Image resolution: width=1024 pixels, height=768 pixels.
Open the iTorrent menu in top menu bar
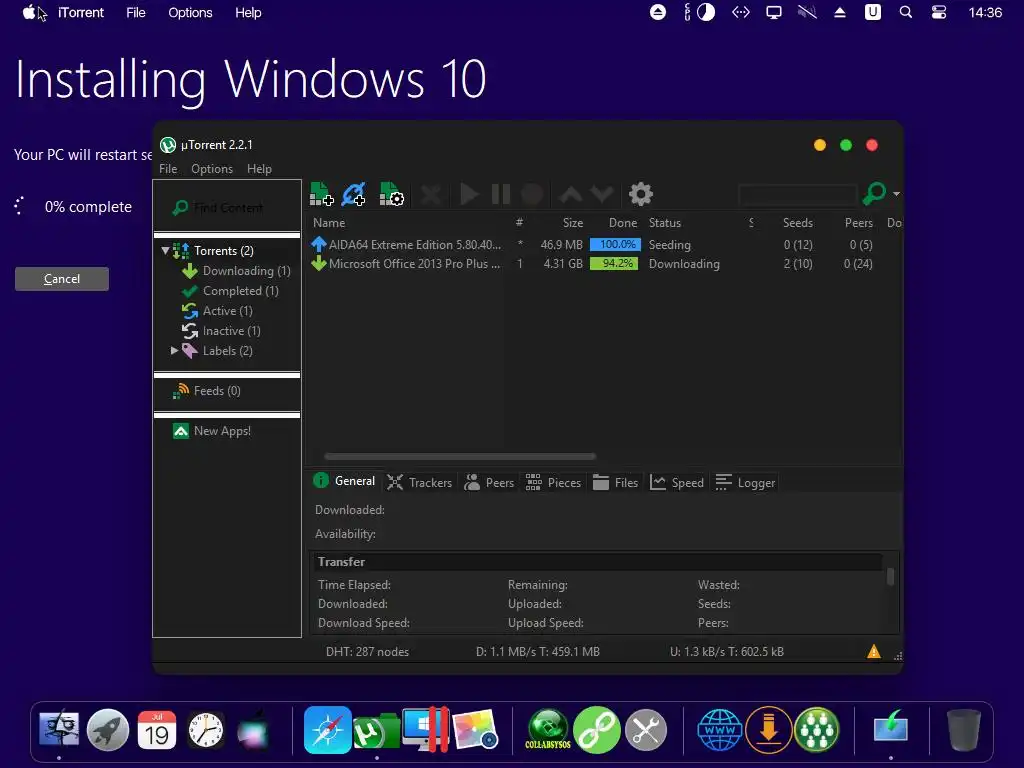(x=81, y=12)
